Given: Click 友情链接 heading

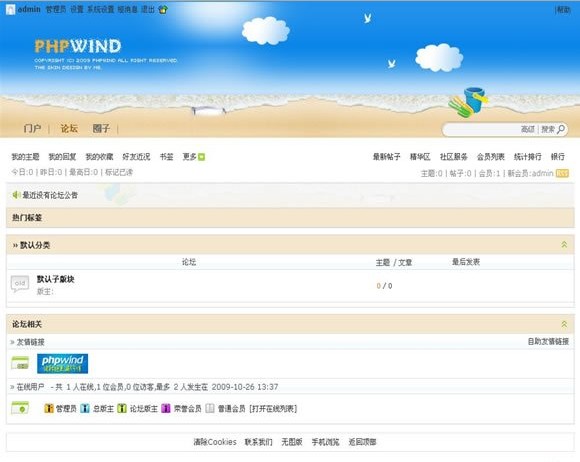Looking at the screenshot, I should coord(30,342).
